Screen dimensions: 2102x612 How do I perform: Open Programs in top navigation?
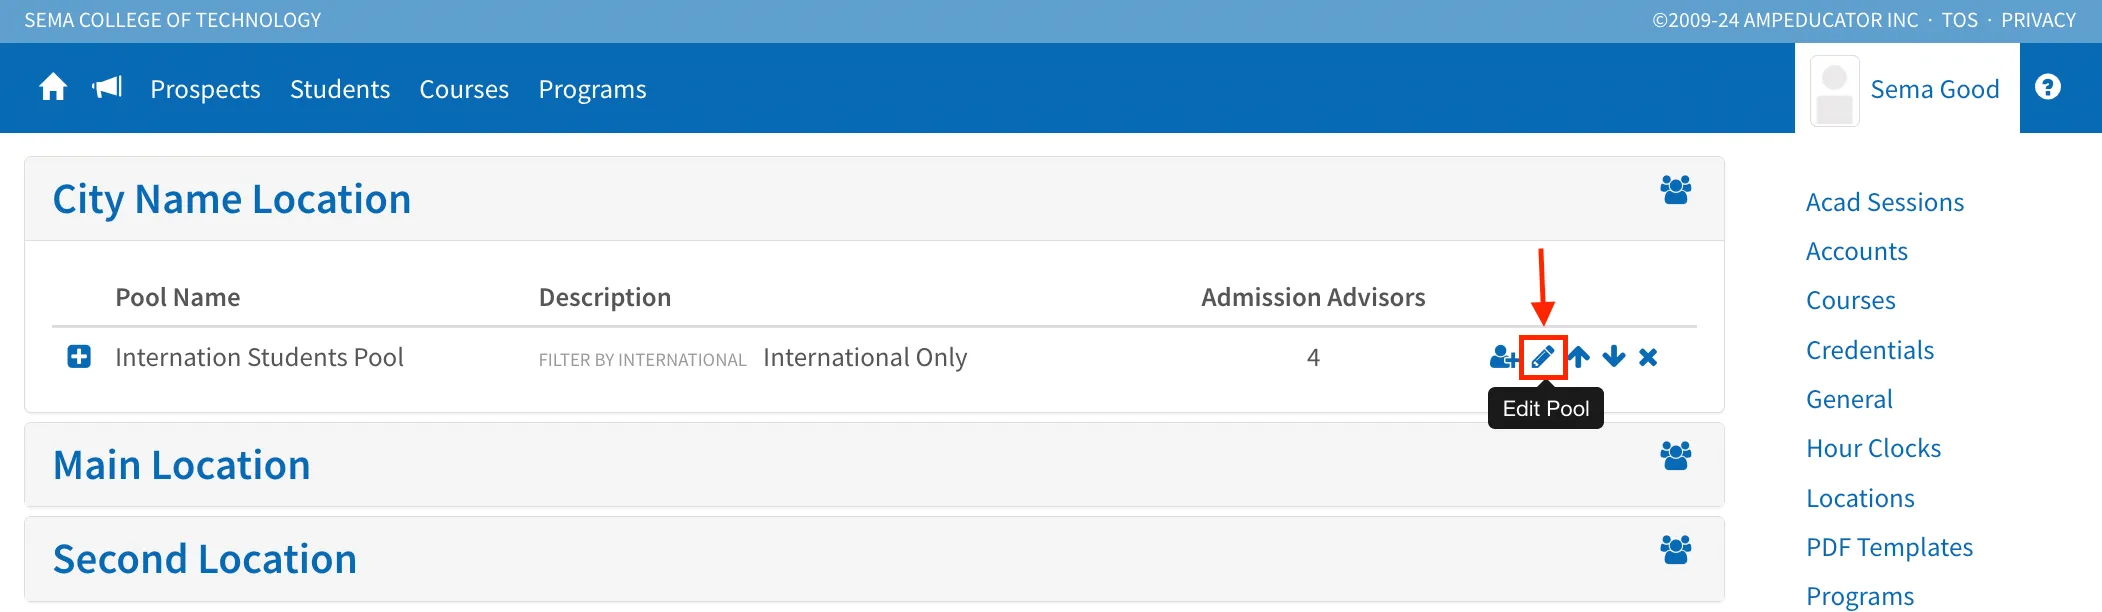pos(593,89)
